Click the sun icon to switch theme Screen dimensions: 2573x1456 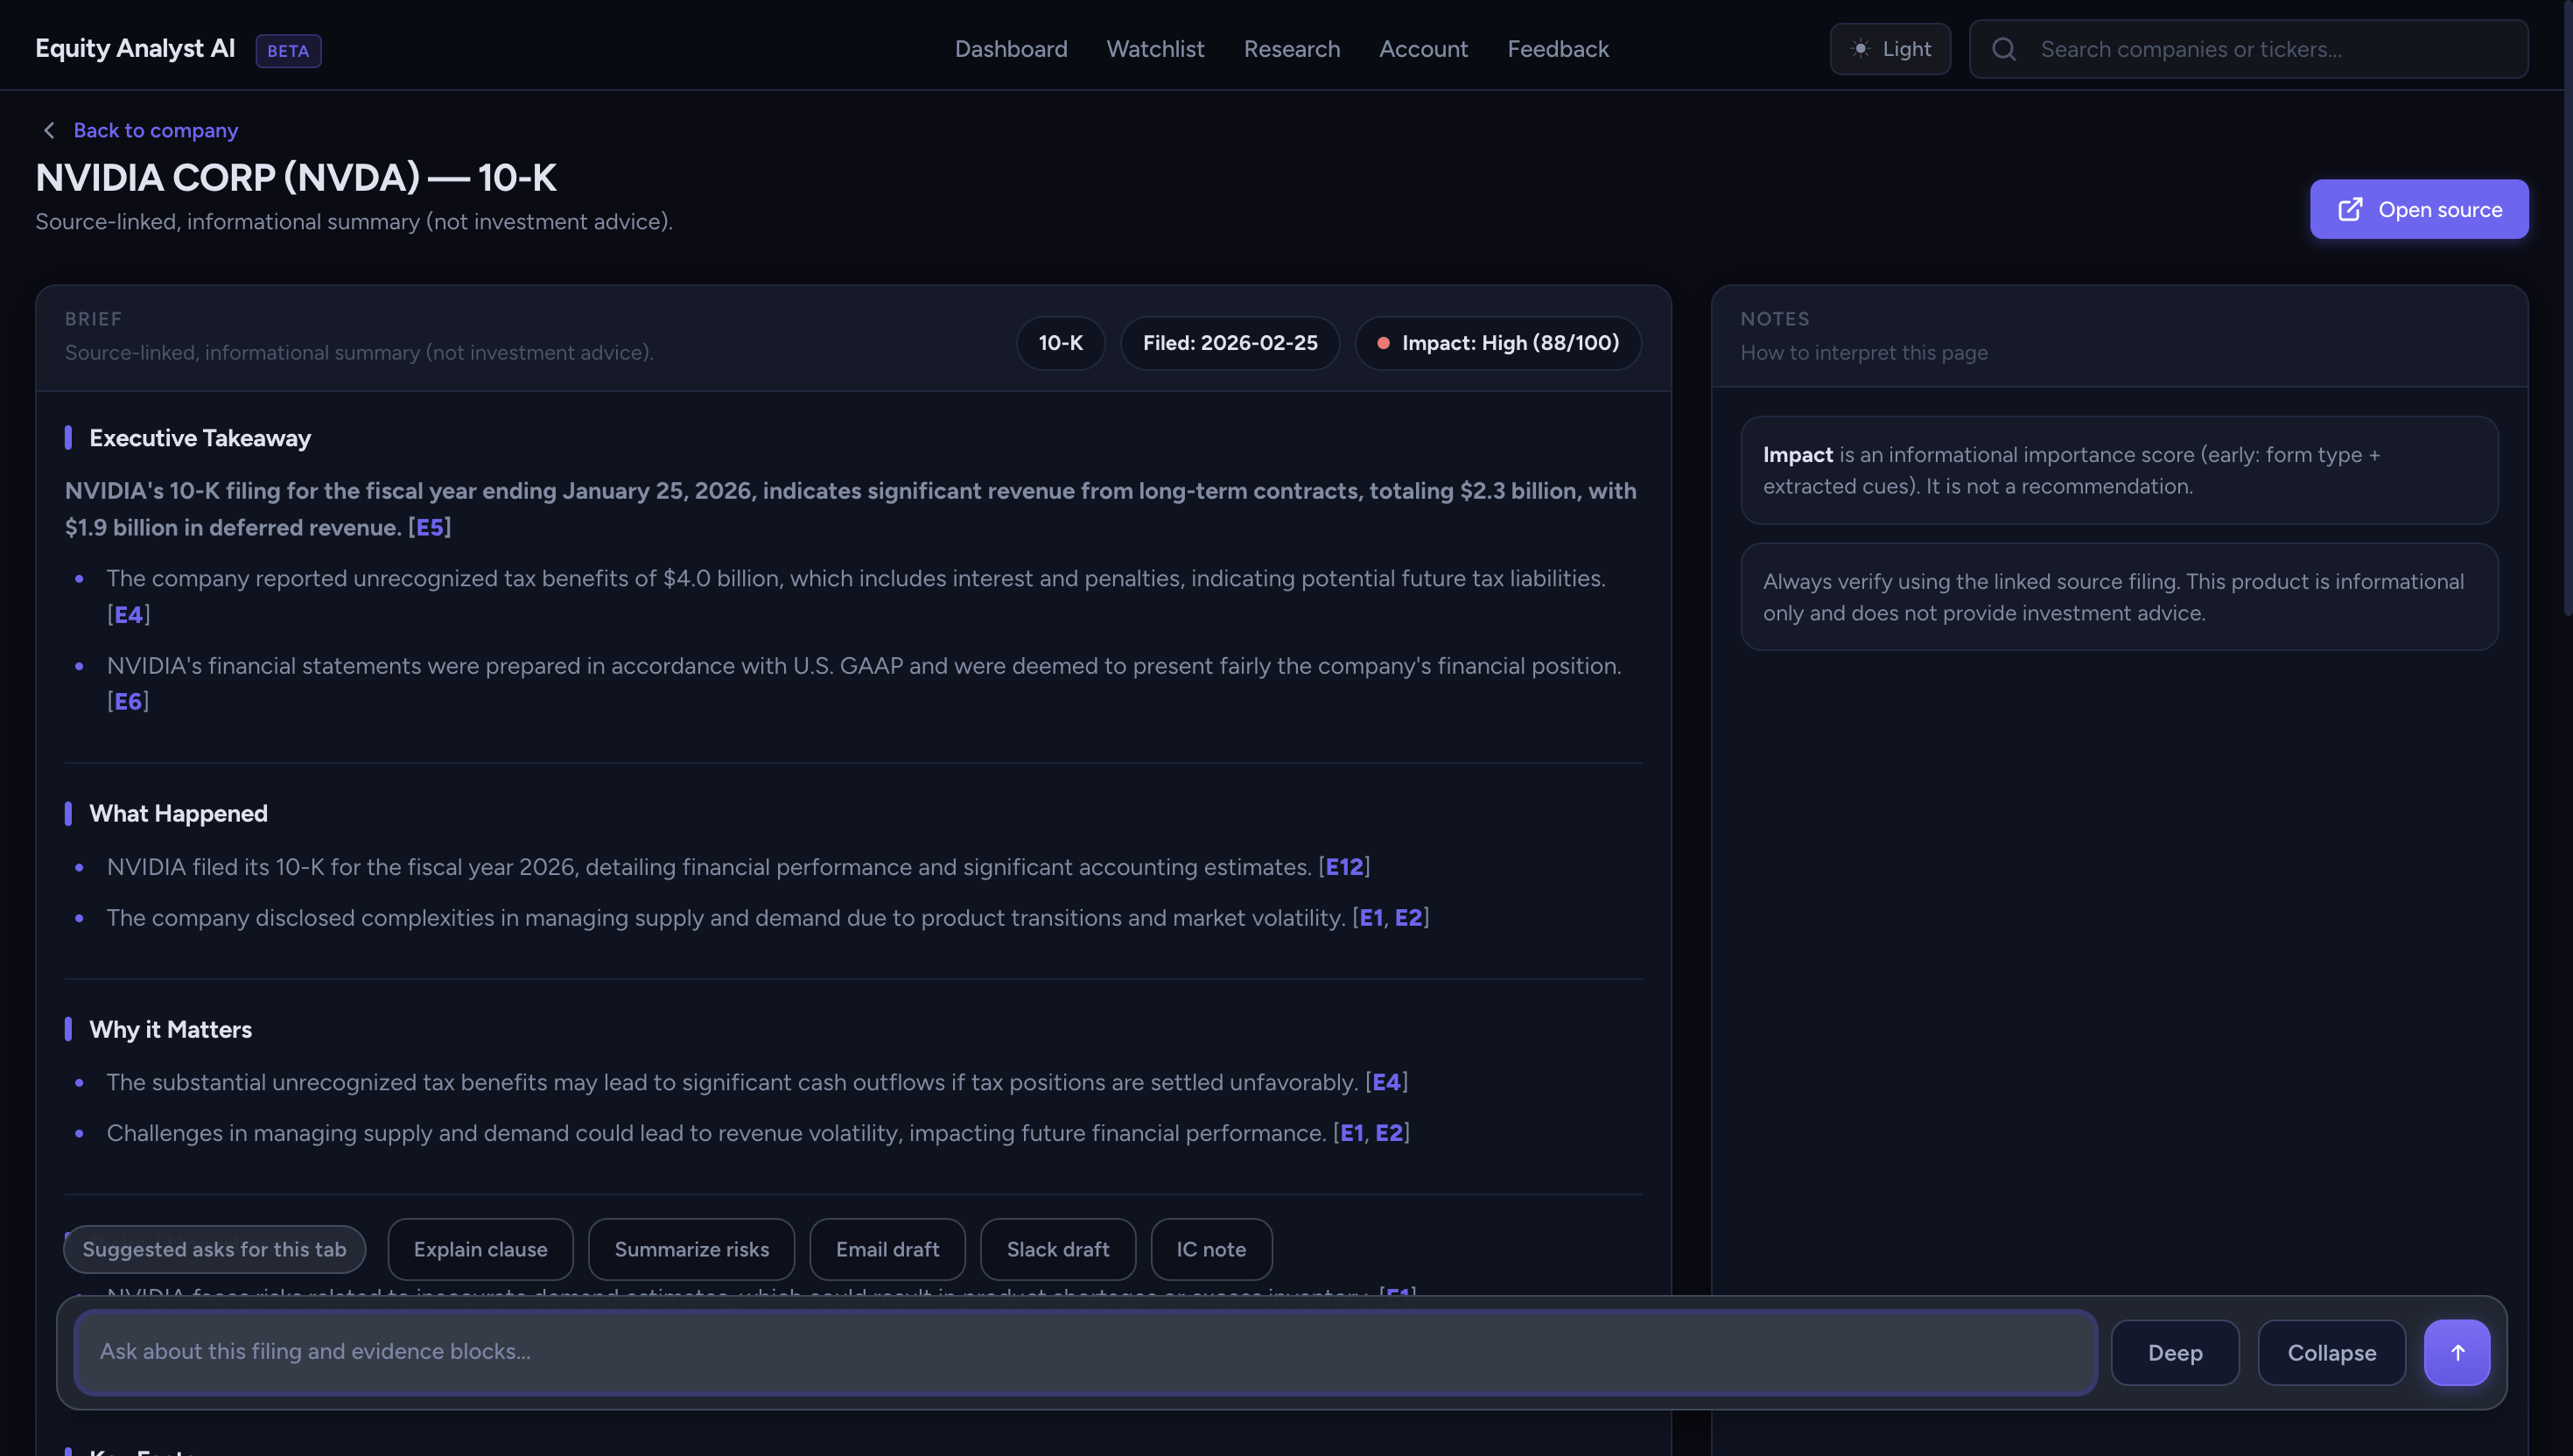(1860, 48)
